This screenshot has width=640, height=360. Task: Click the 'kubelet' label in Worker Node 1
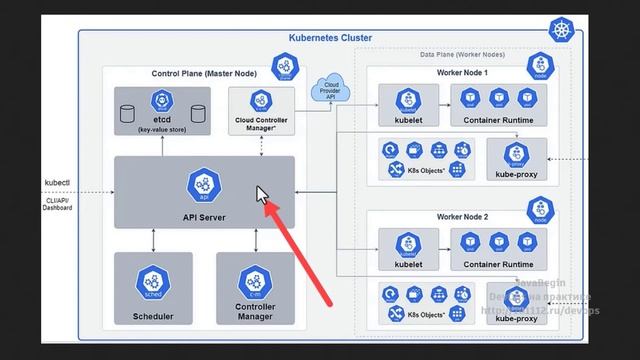pos(408,120)
